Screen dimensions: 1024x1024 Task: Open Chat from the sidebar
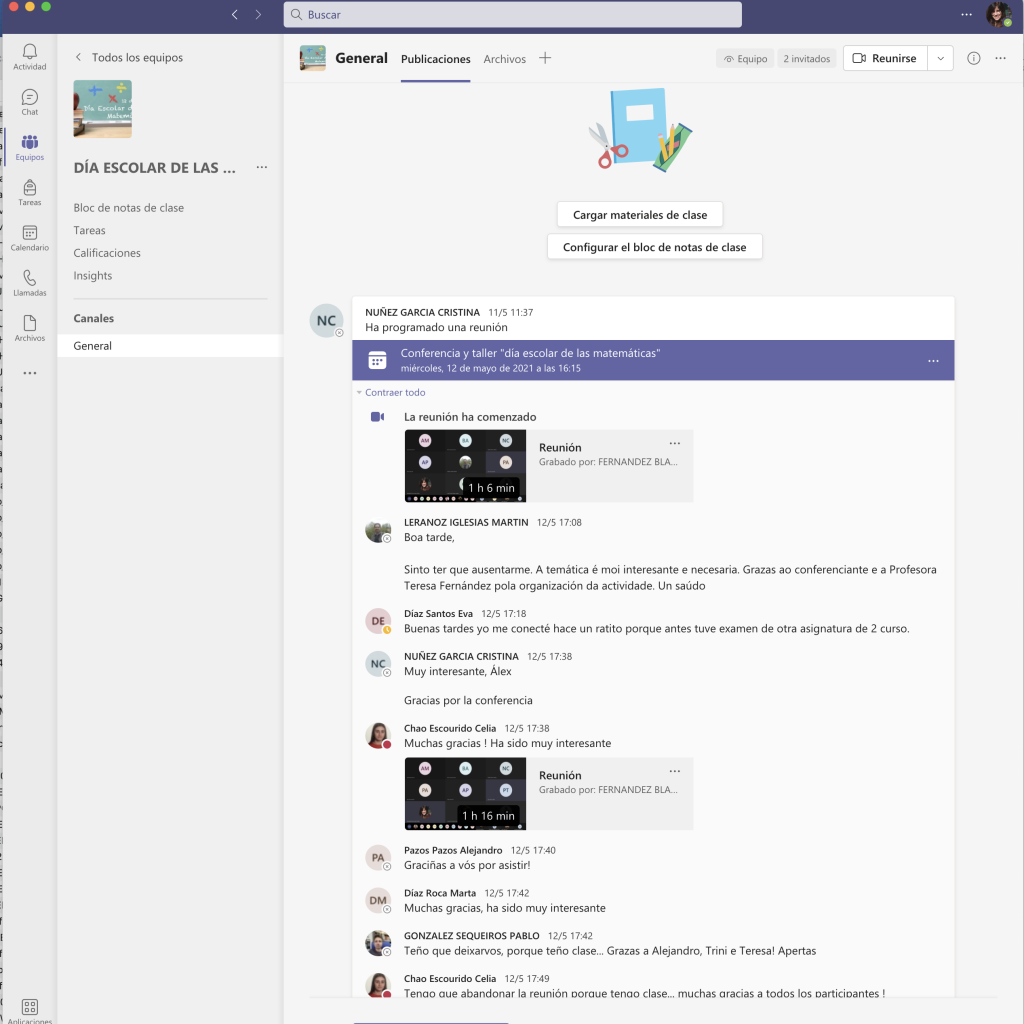[29, 102]
